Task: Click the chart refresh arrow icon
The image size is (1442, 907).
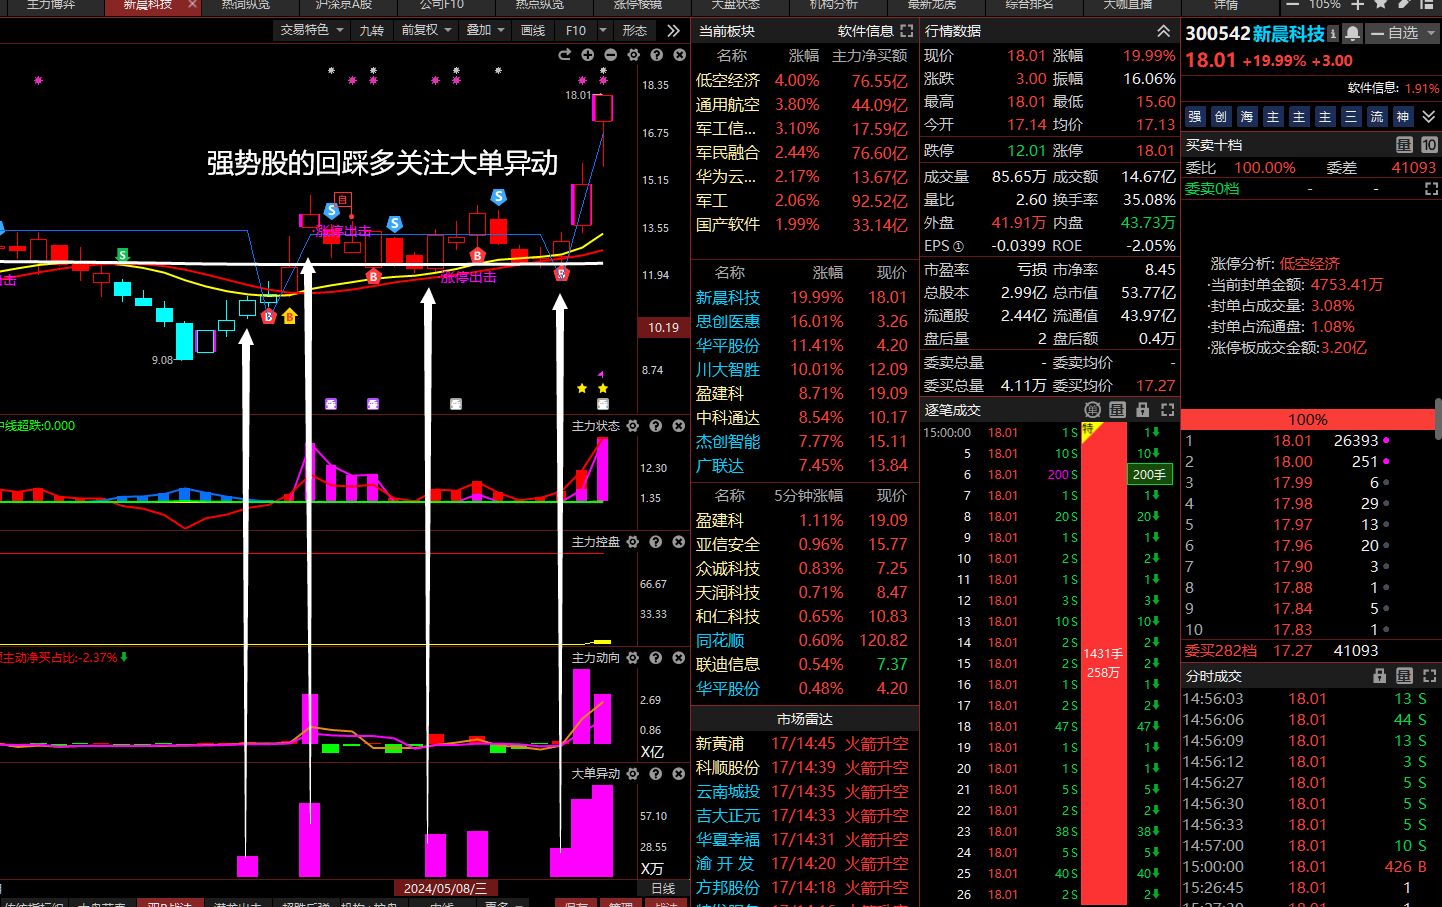Action: click(x=565, y=55)
